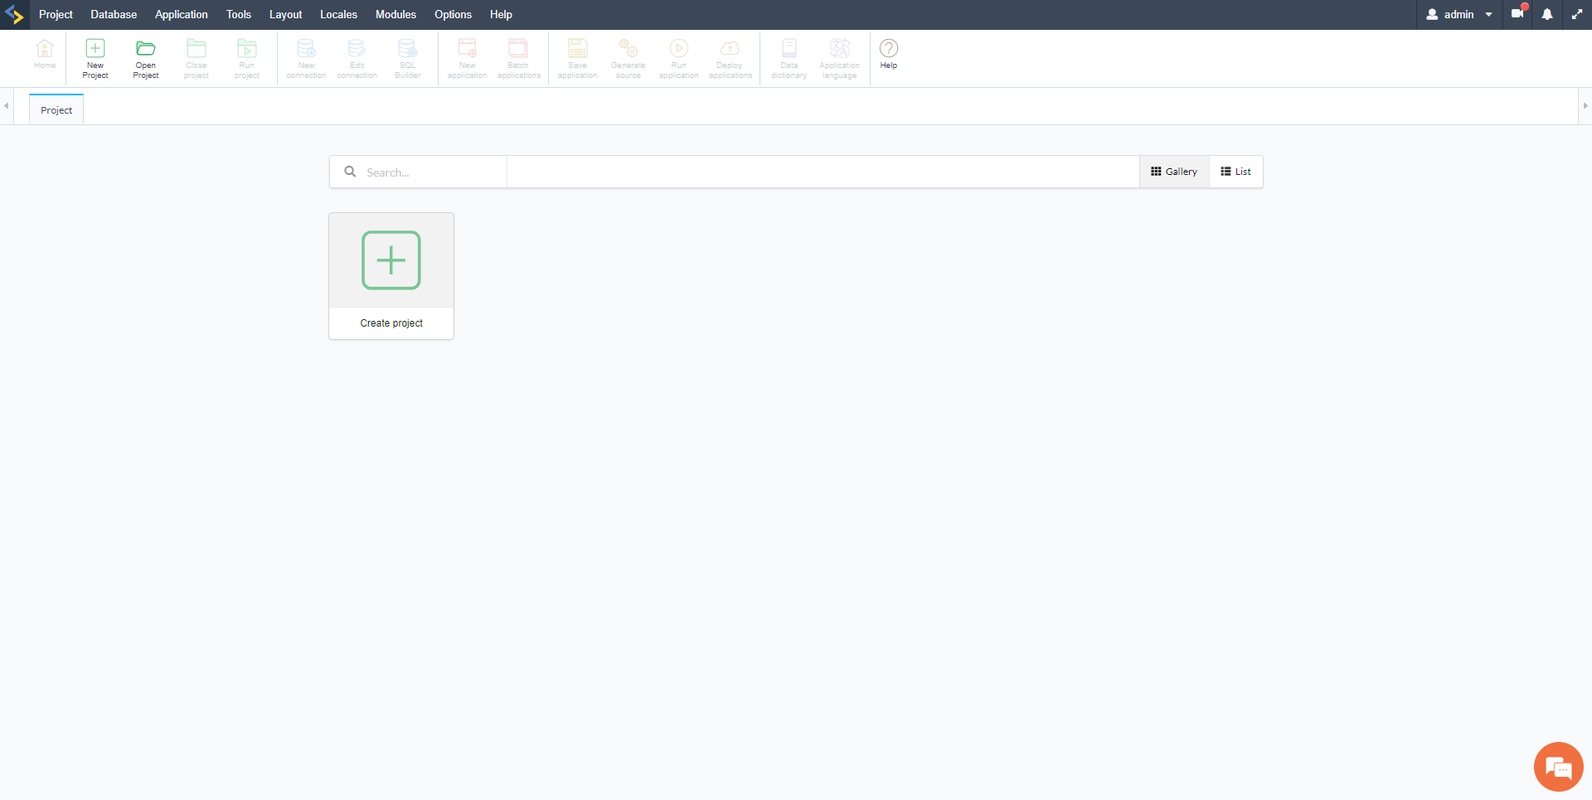Click the Scriptcase logo icon
The height and width of the screenshot is (800, 1592).
(14, 14)
